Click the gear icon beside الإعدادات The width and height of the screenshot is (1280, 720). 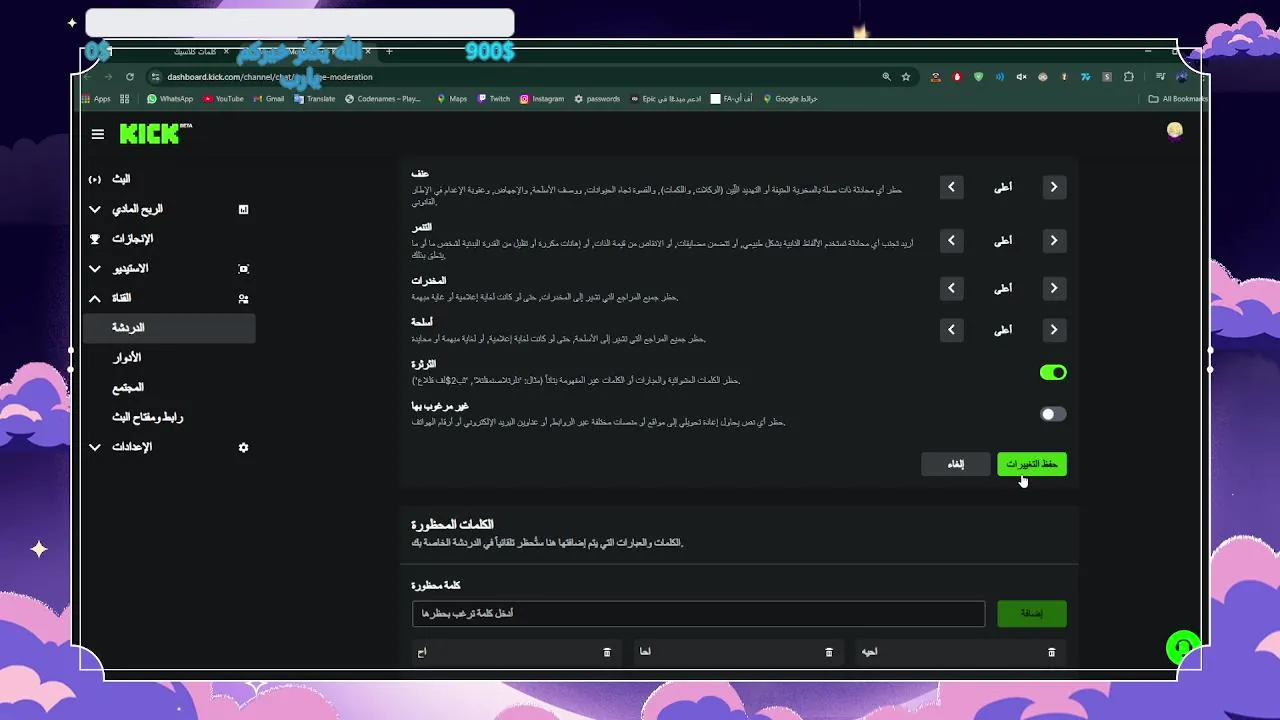(243, 447)
